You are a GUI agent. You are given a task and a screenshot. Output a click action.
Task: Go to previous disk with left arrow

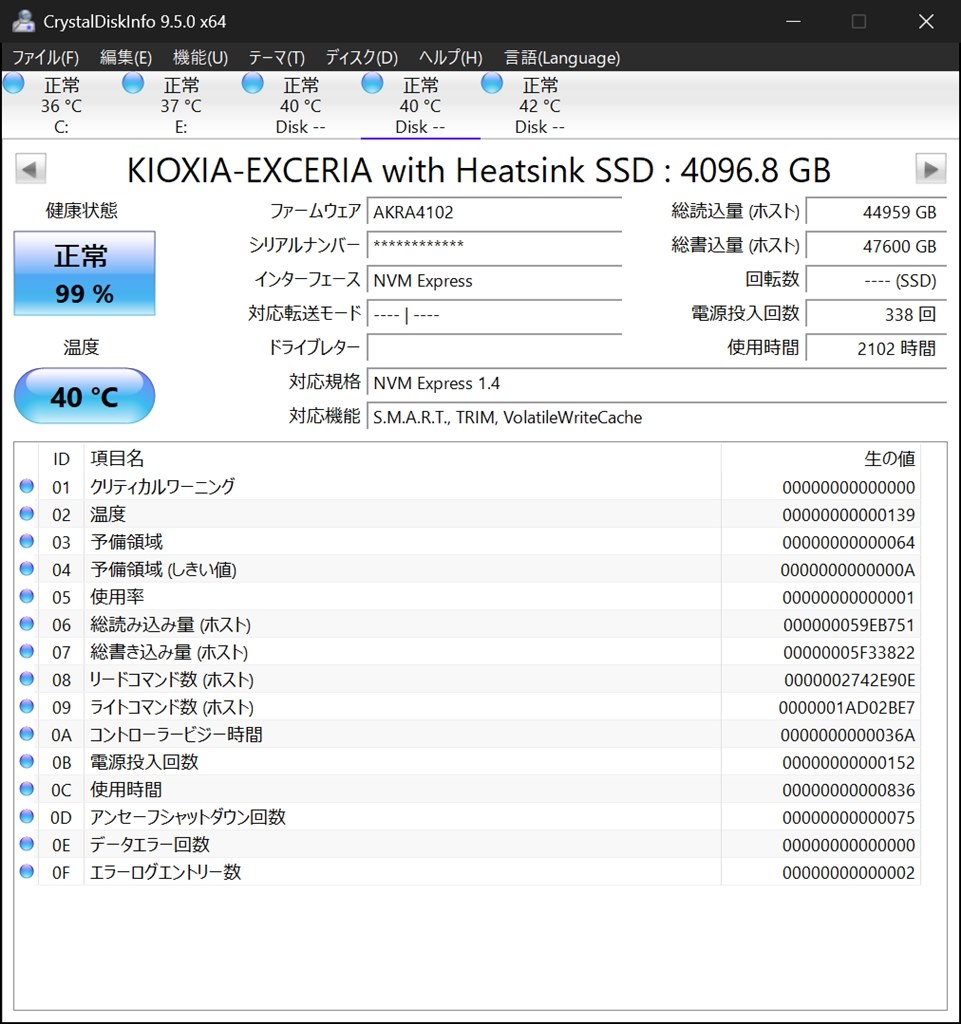click(x=31, y=169)
